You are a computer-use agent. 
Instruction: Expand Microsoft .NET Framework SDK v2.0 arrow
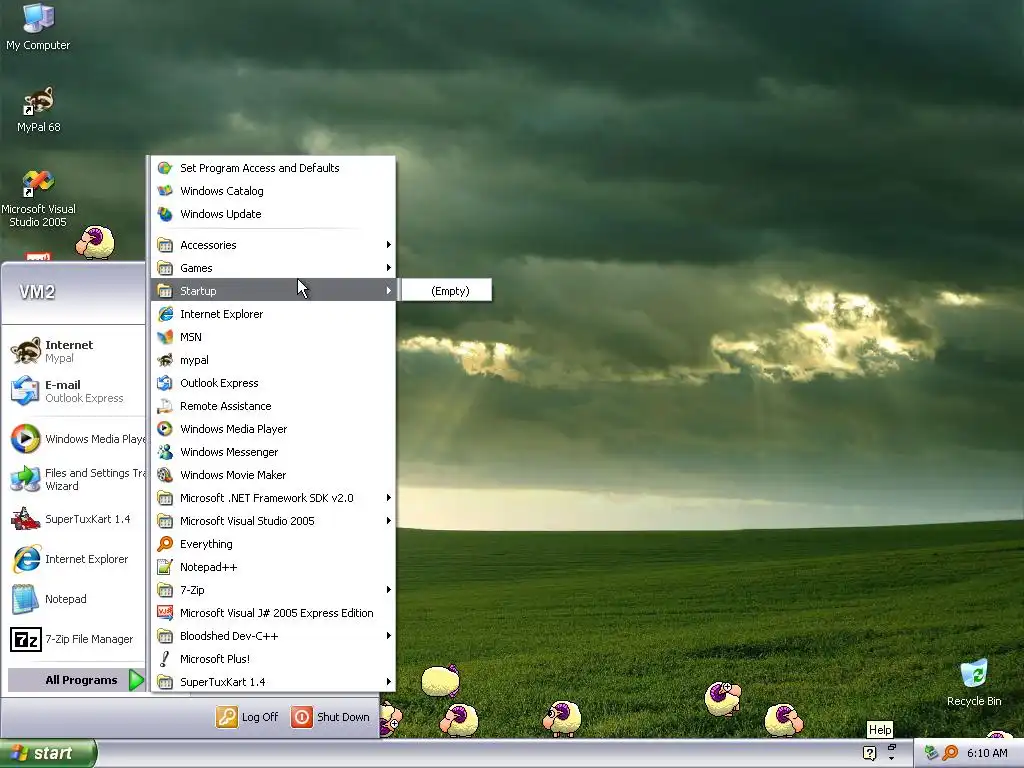point(389,498)
